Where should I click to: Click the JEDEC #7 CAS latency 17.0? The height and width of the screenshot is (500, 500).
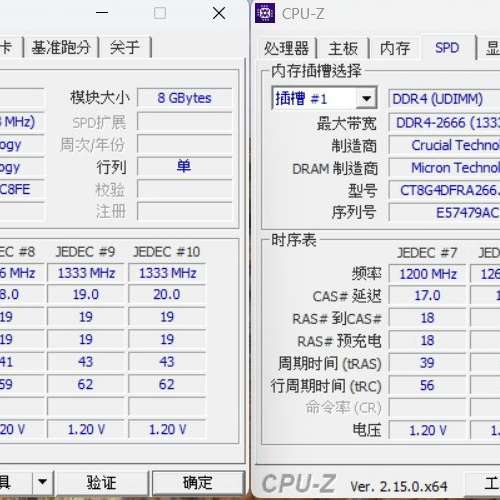coord(428,296)
